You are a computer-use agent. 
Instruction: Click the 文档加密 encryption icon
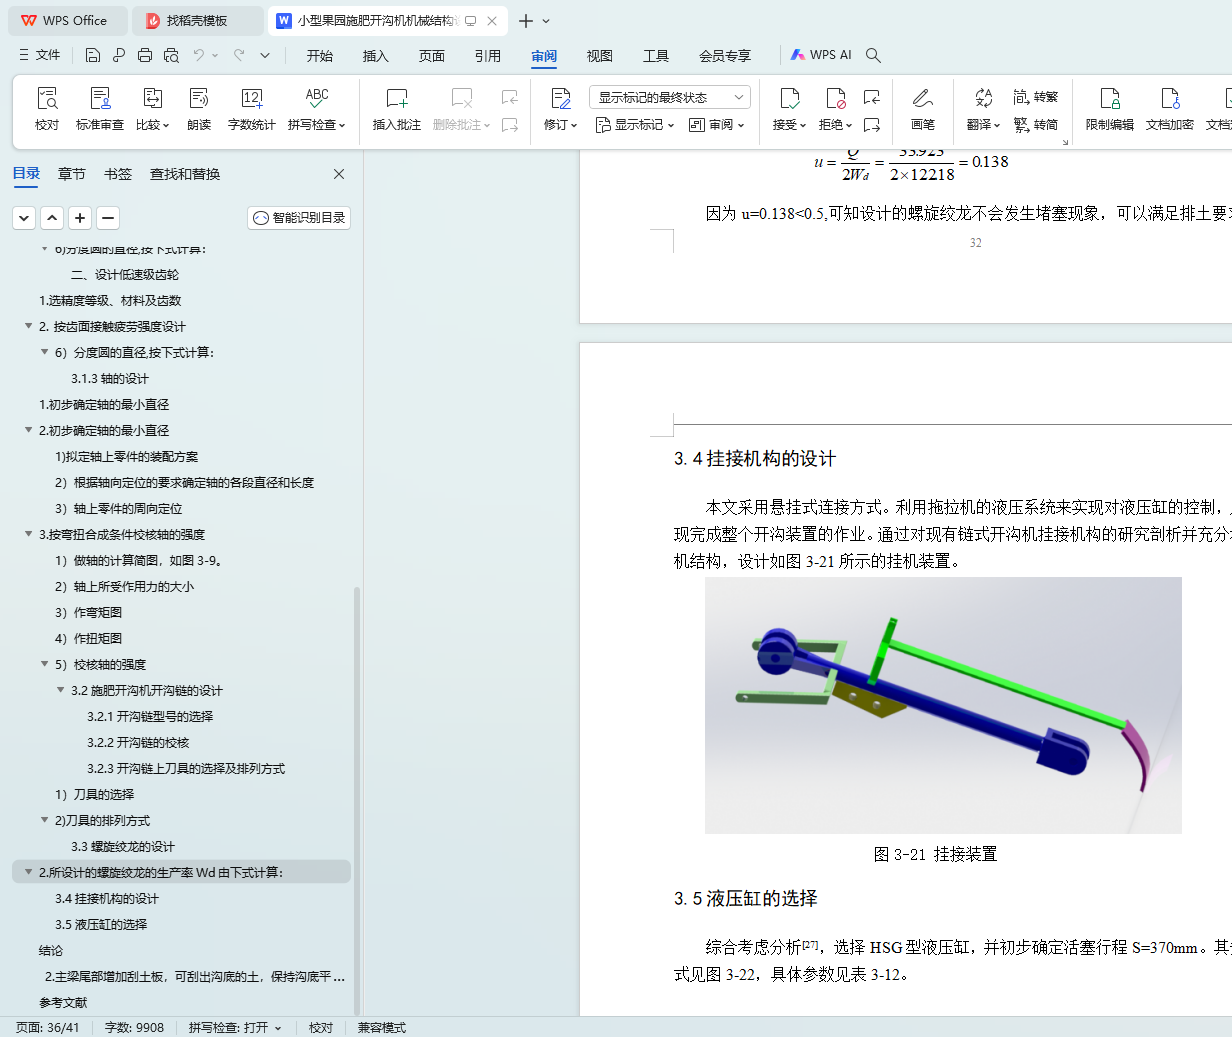tap(1170, 98)
